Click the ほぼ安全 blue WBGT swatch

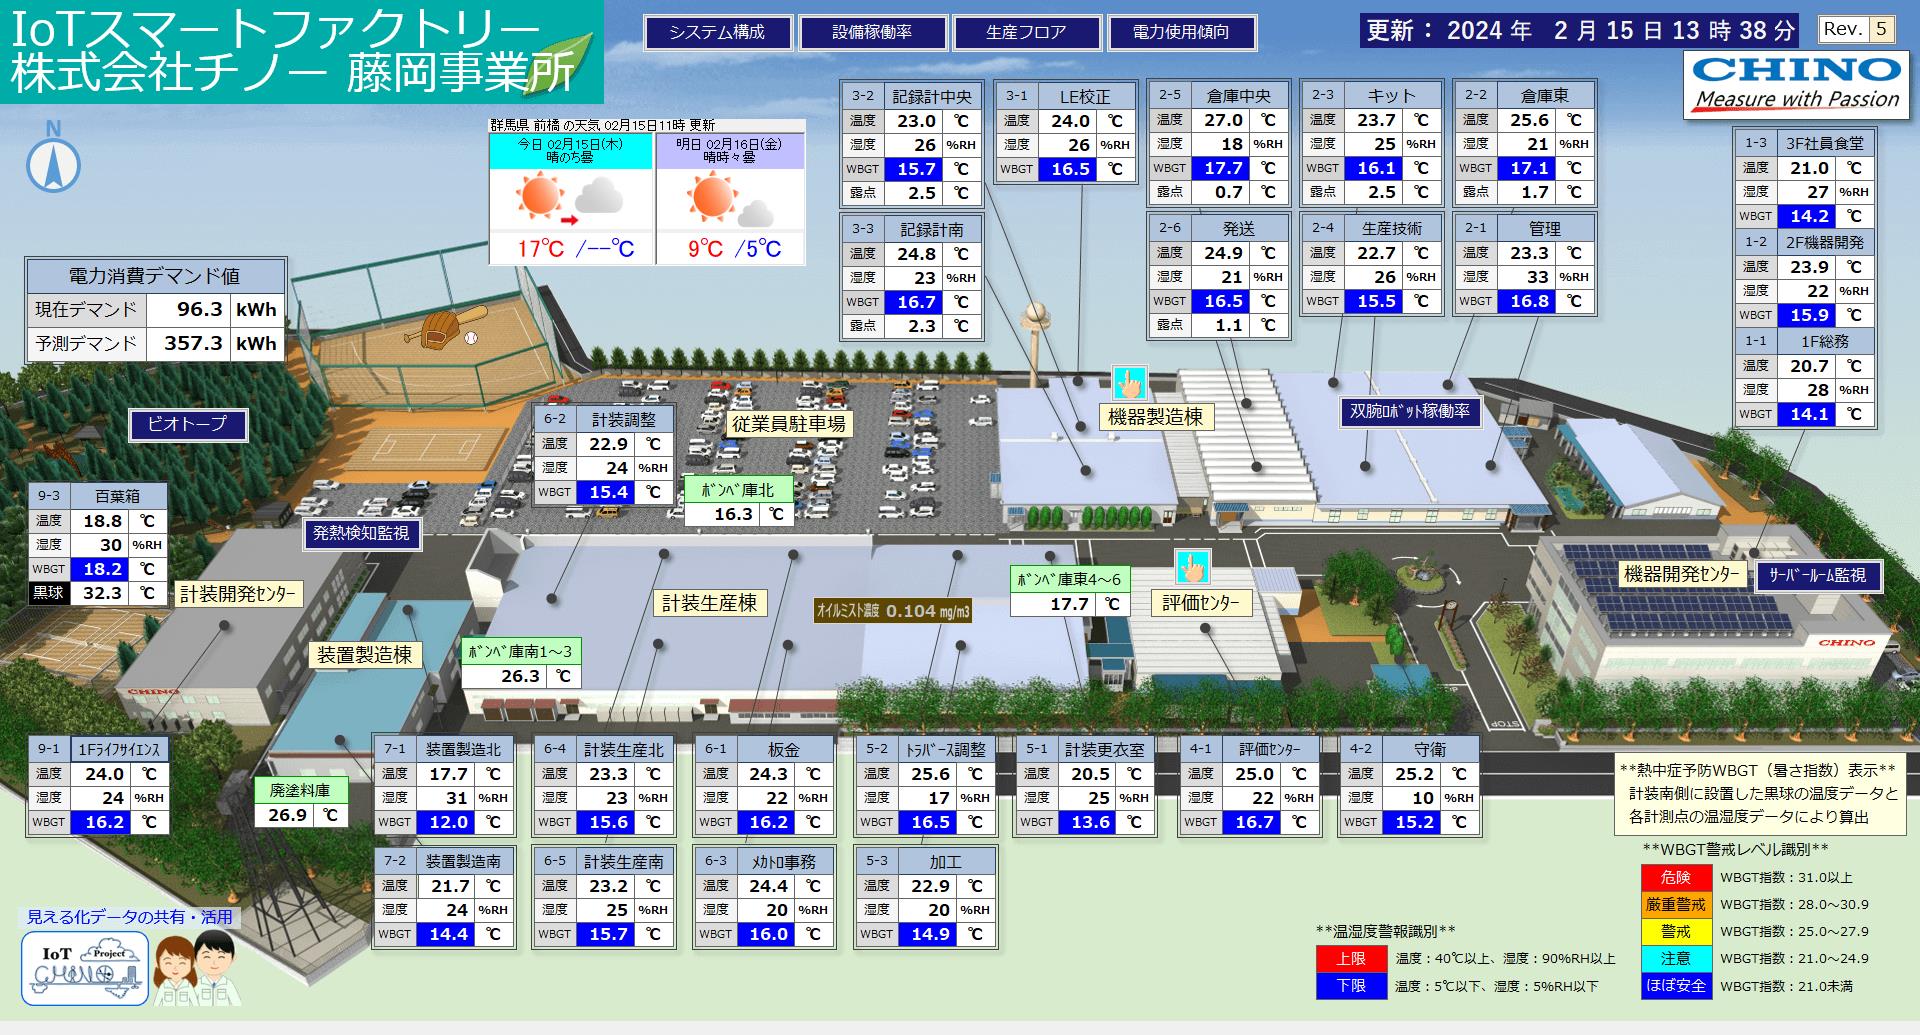click(x=1676, y=985)
